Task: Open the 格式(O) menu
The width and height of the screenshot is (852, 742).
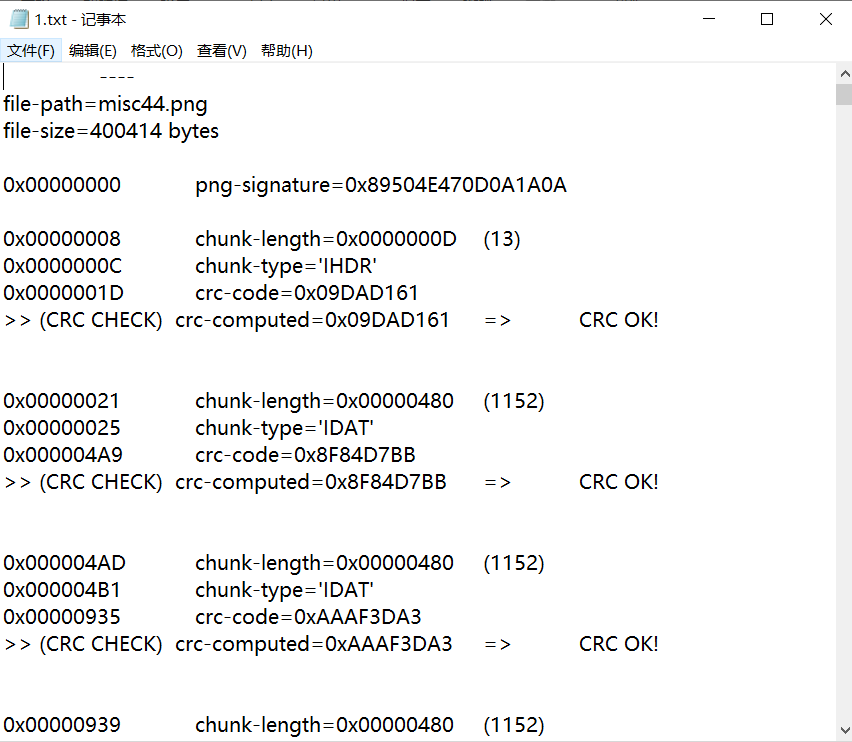Action: coord(156,50)
